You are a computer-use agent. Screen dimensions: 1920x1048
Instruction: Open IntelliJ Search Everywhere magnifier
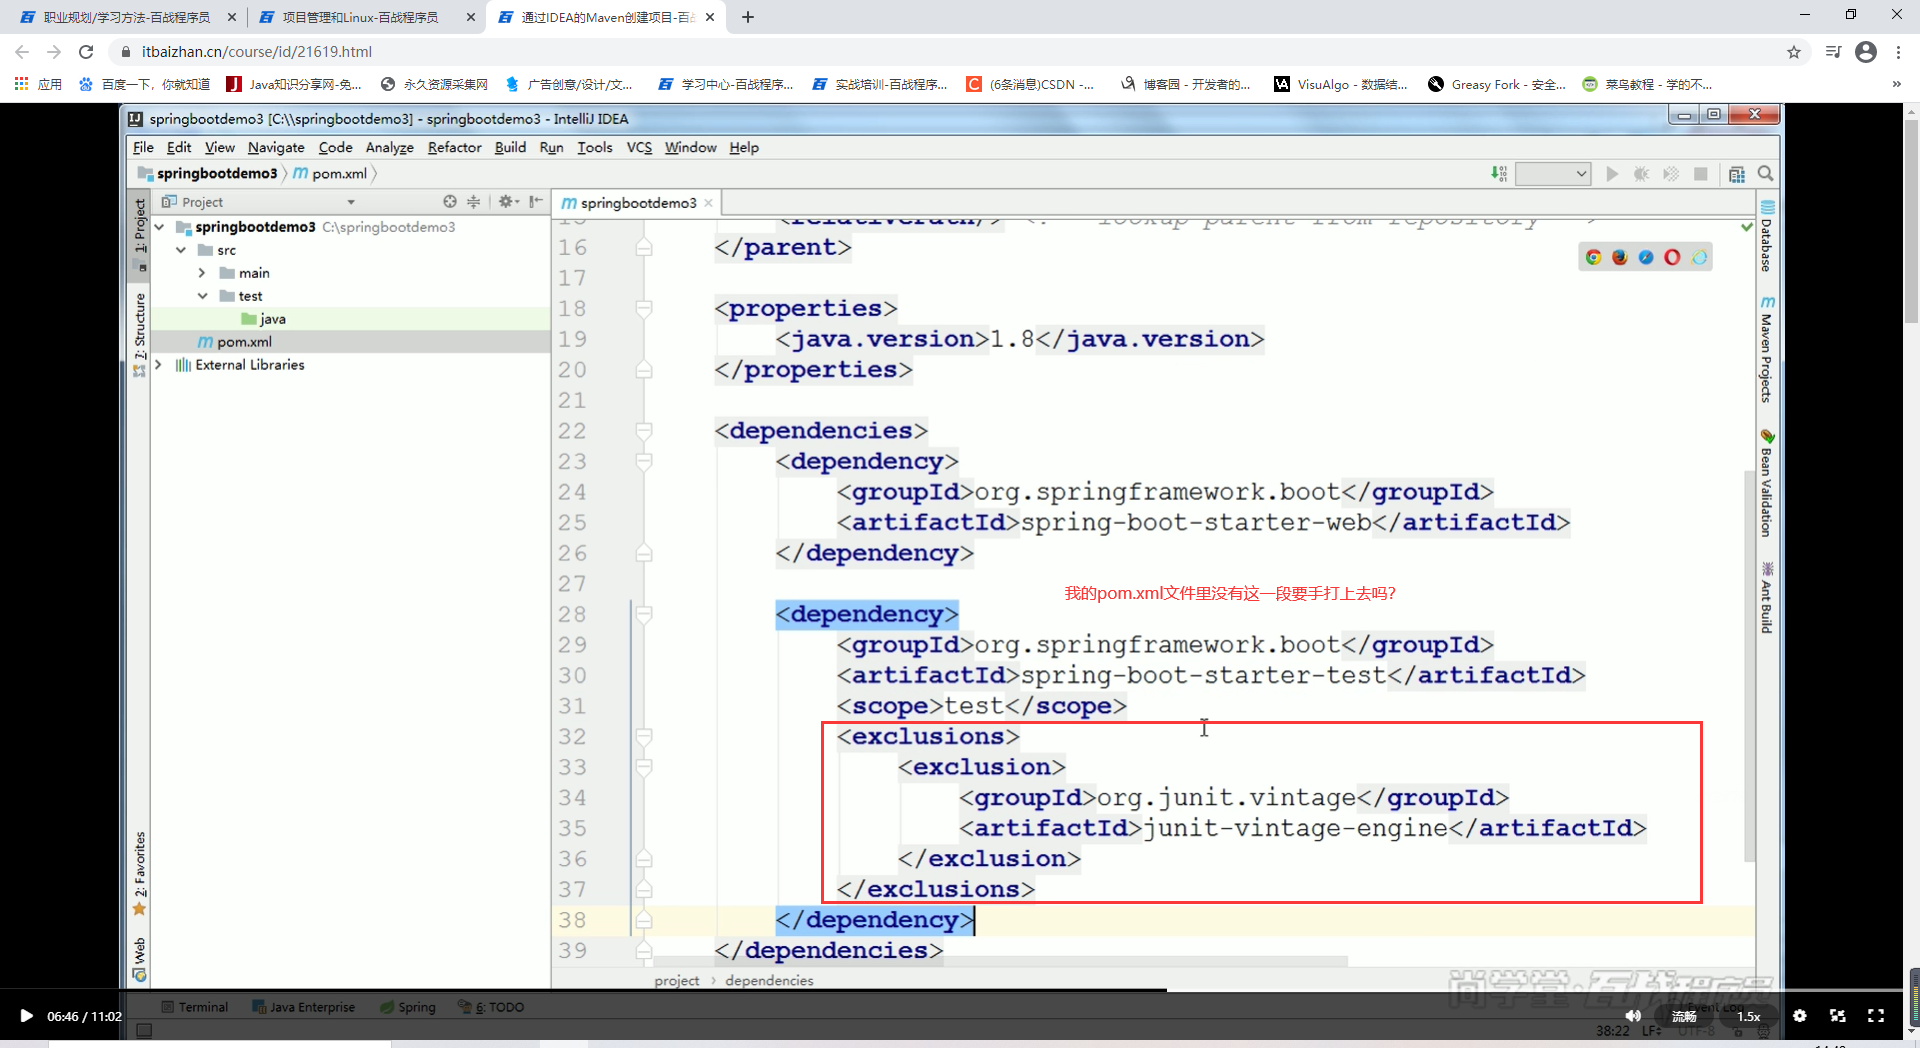click(1766, 174)
